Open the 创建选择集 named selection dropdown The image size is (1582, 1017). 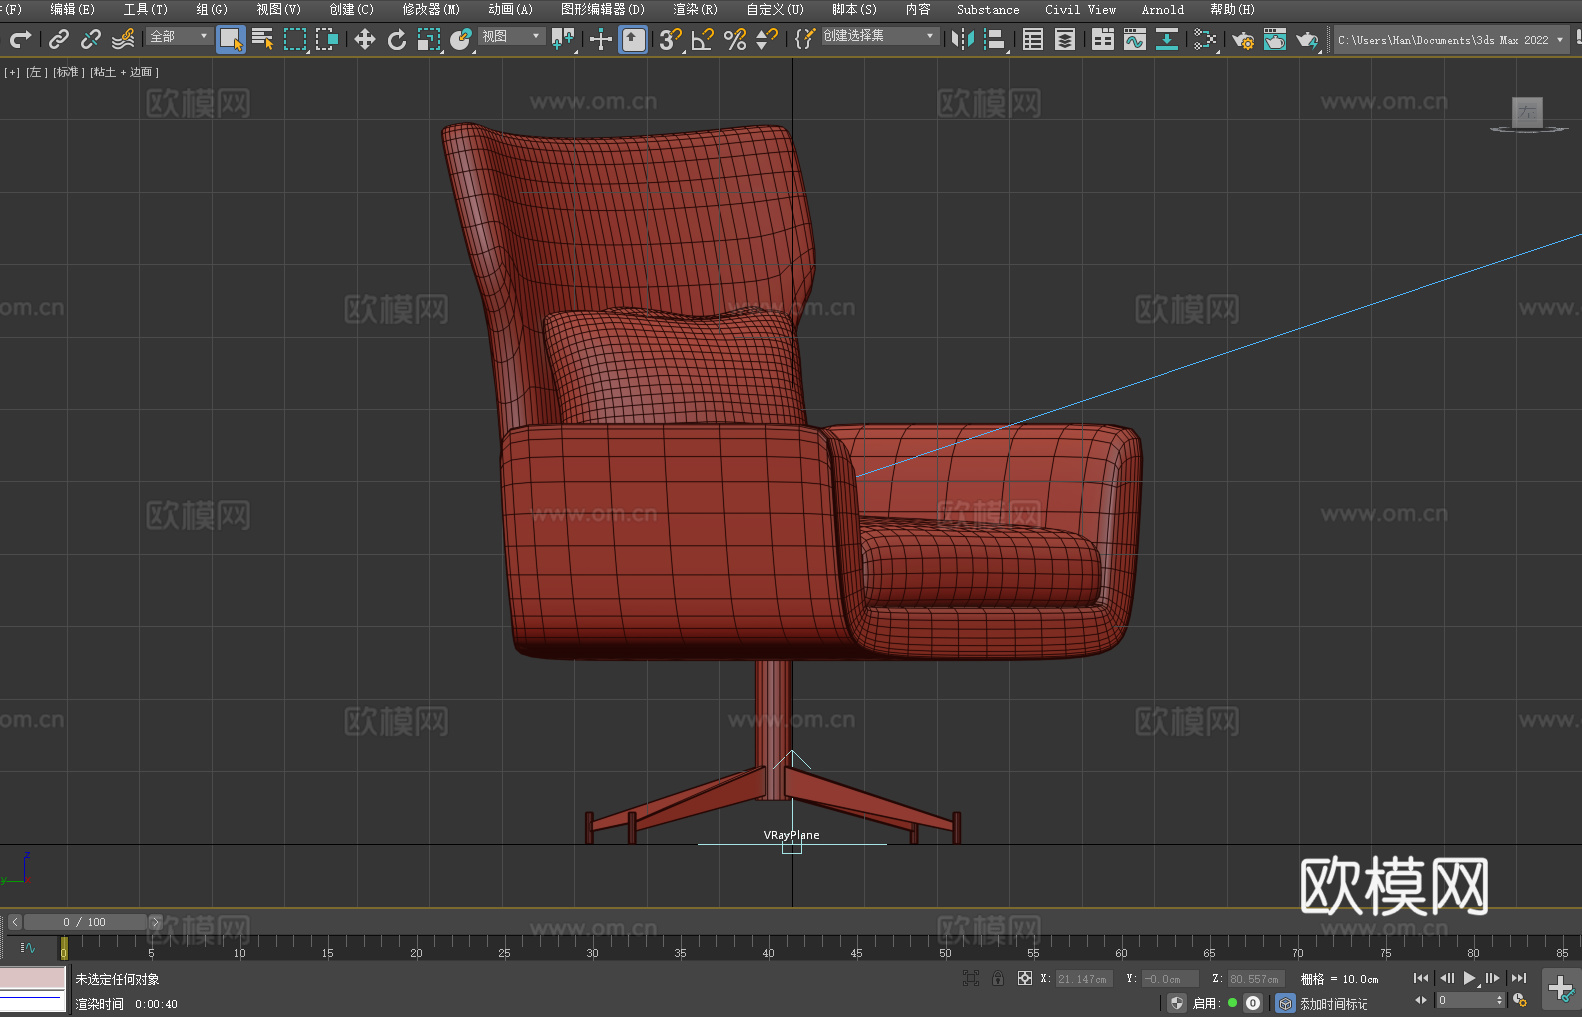pos(880,36)
